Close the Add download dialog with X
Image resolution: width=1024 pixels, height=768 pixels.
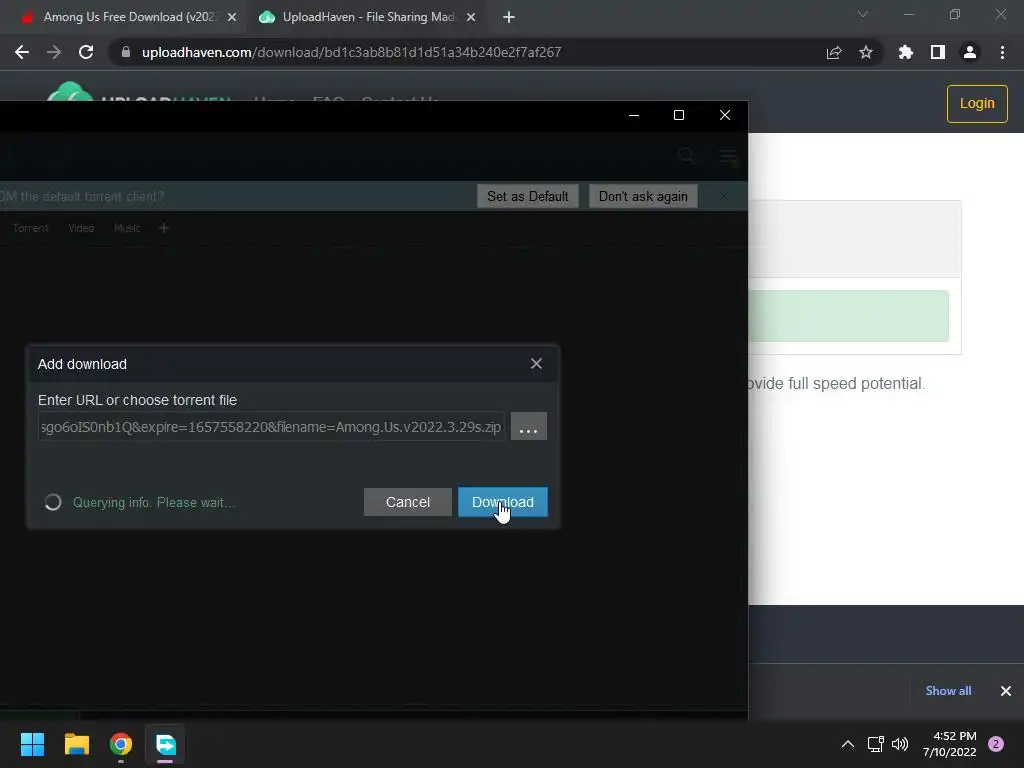pos(536,364)
